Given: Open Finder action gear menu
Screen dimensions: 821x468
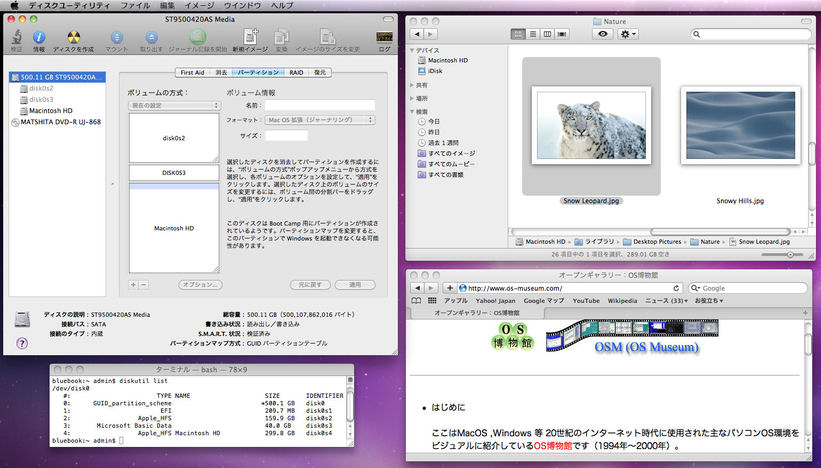Looking at the screenshot, I should click(627, 34).
